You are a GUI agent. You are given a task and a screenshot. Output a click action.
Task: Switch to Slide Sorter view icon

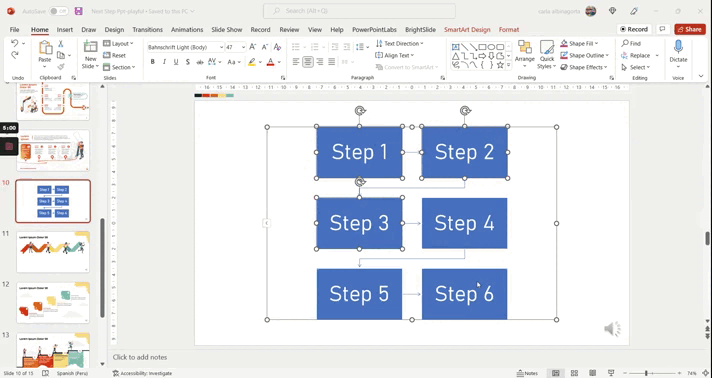pyautogui.click(x=574, y=373)
